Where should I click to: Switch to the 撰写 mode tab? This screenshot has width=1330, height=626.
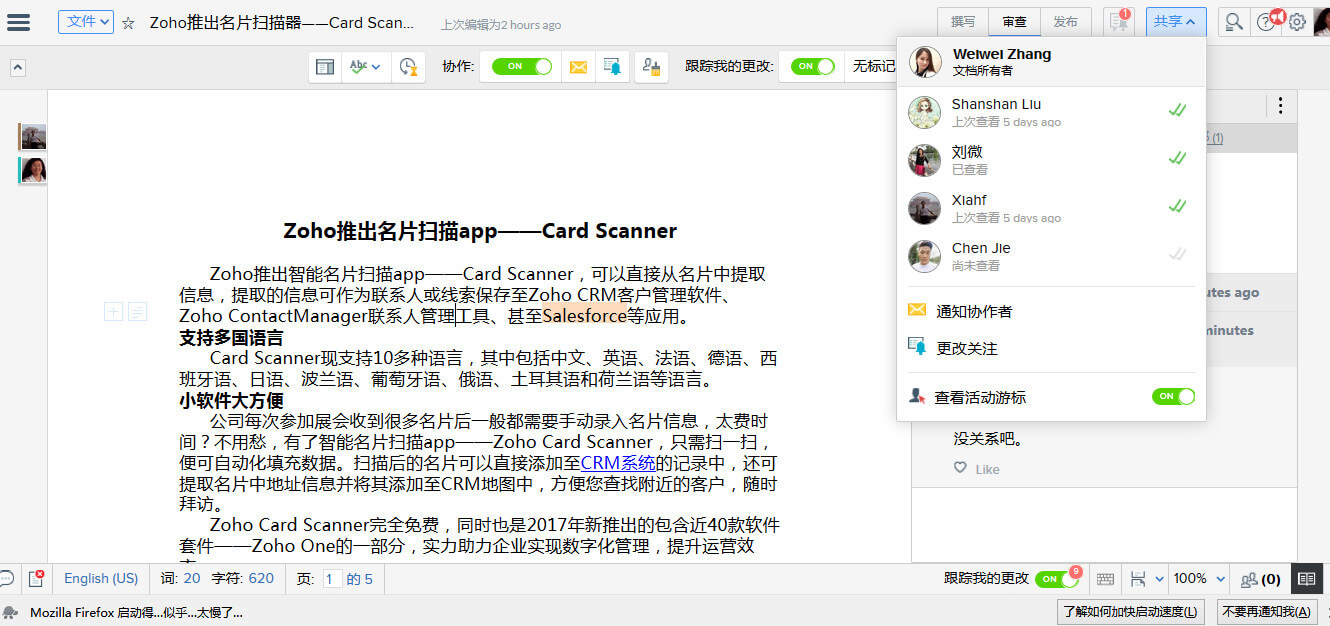pyautogui.click(x=962, y=22)
